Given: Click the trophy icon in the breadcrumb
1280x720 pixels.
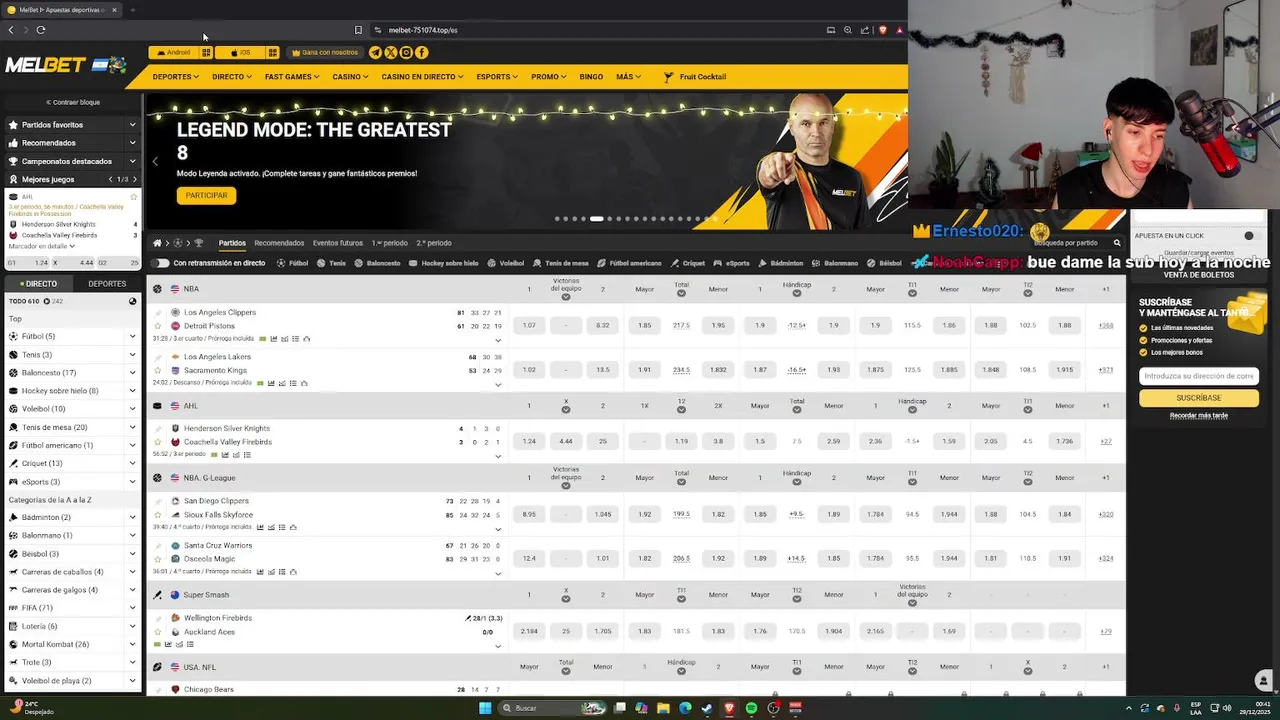Looking at the screenshot, I should pyautogui.click(x=198, y=243).
